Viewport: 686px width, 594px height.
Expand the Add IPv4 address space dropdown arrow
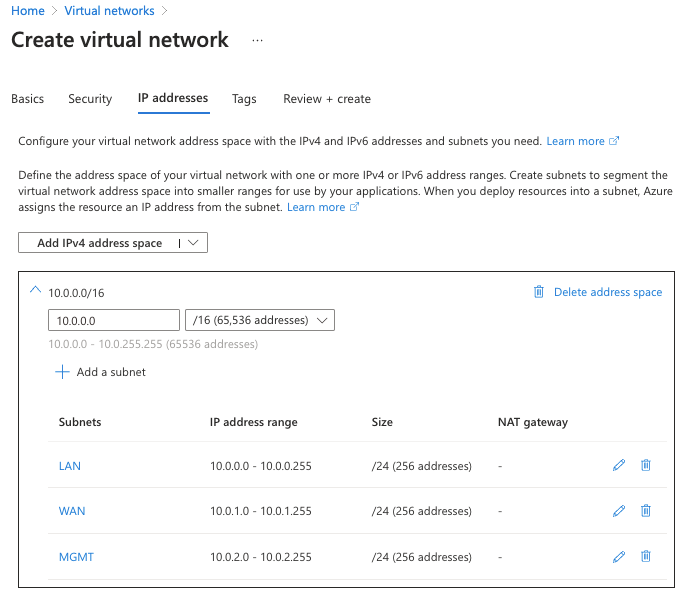pyautogui.click(x=193, y=243)
